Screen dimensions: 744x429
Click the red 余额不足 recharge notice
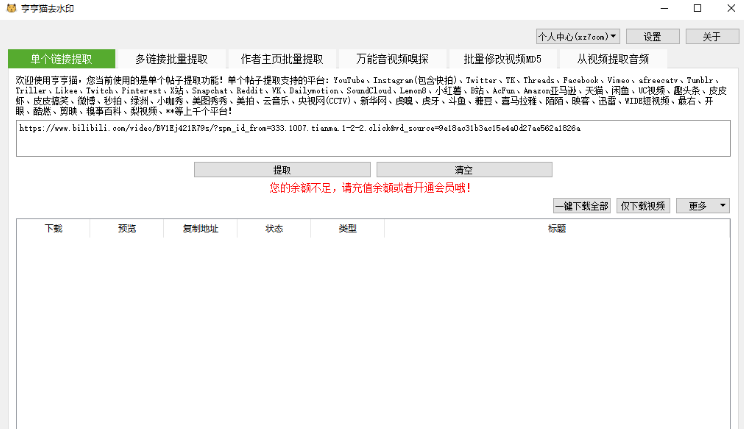[370, 188]
